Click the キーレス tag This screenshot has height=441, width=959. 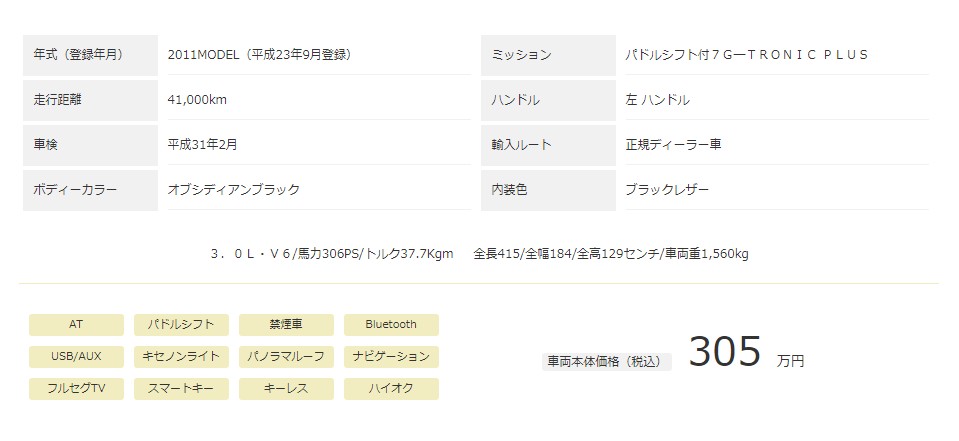click(286, 389)
